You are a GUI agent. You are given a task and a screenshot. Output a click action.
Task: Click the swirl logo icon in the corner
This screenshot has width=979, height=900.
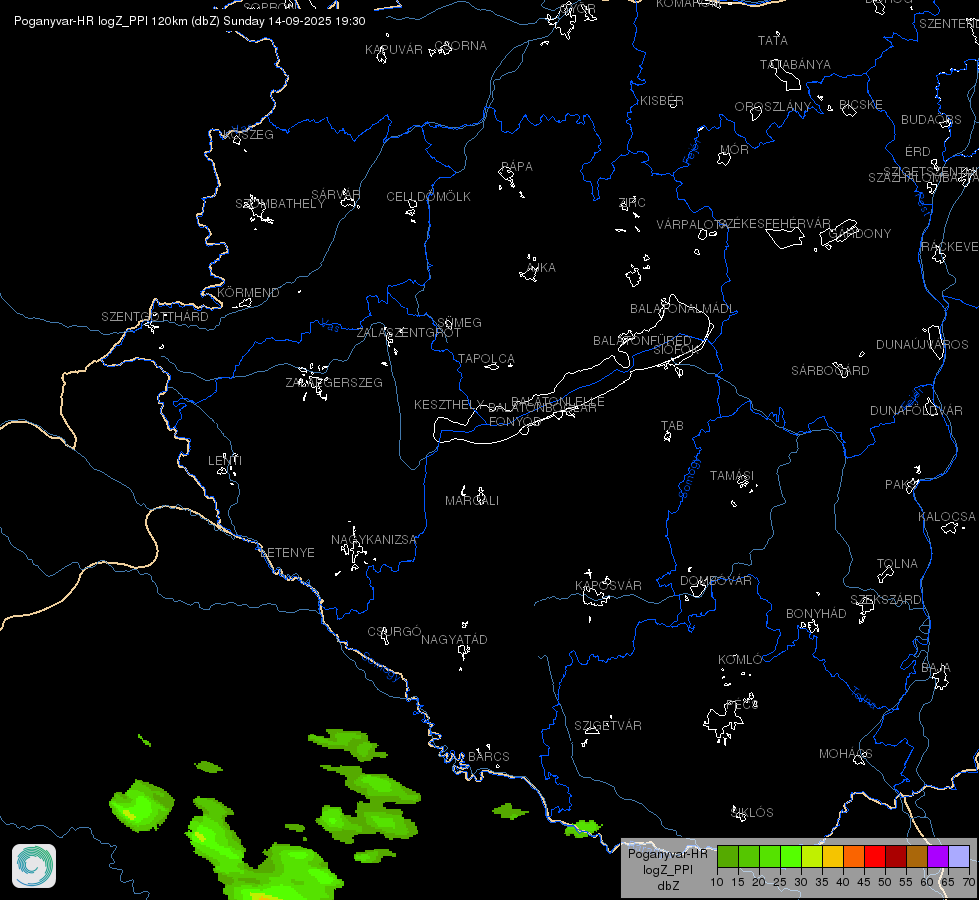tap(34, 866)
